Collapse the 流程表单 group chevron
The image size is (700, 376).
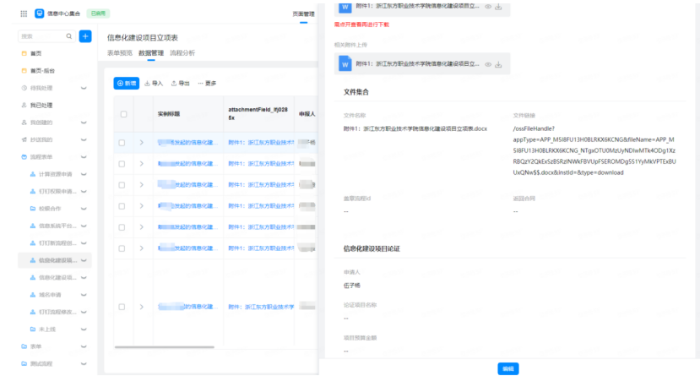click(x=83, y=157)
